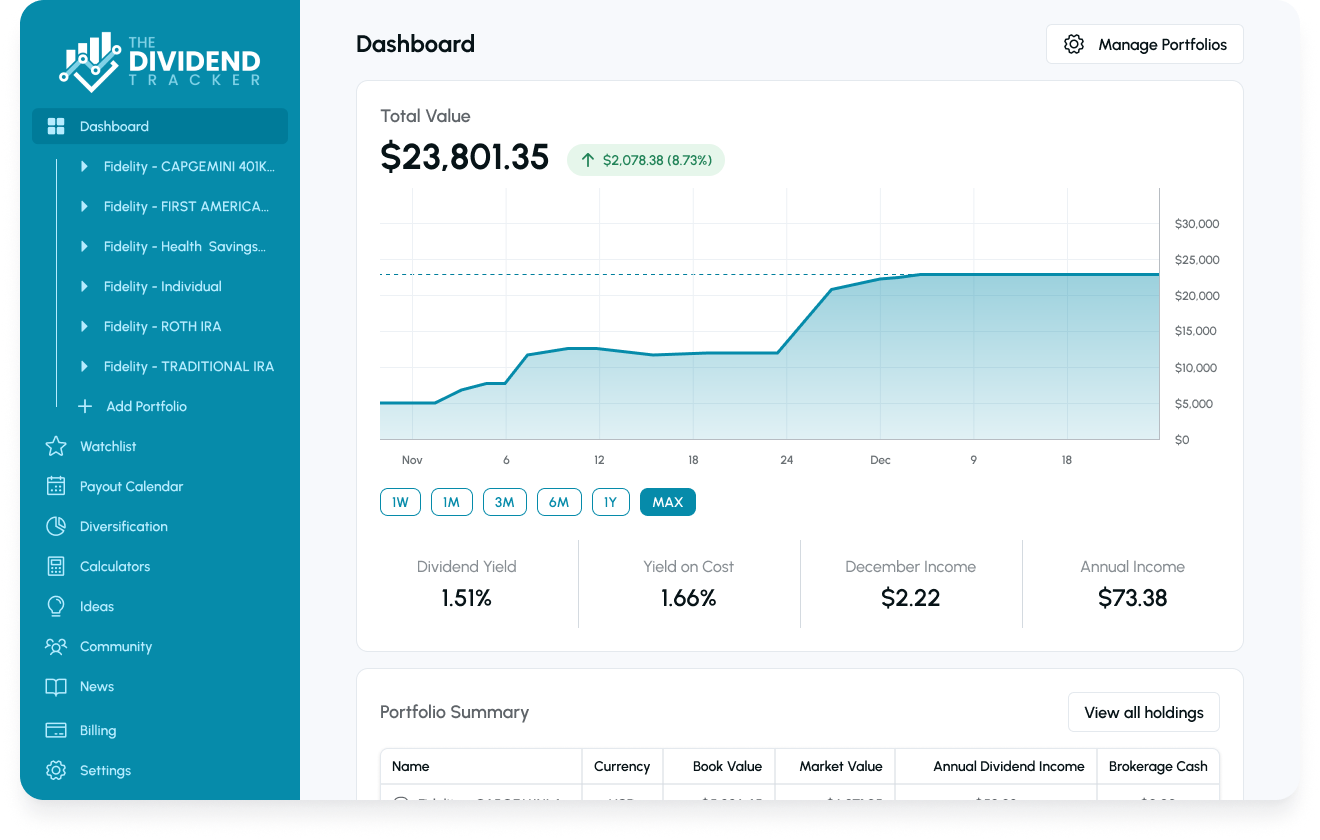Select the Calculators icon in sidebar

point(56,566)
